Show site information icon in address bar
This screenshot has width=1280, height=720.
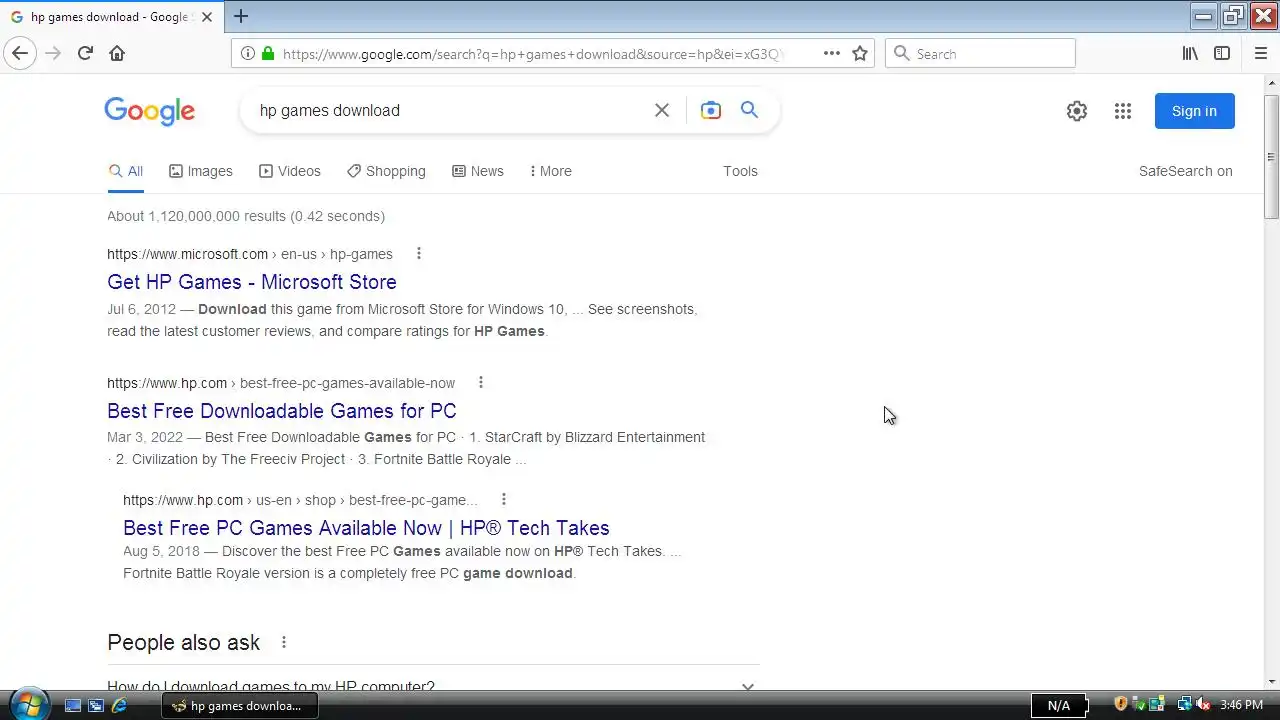248,54
